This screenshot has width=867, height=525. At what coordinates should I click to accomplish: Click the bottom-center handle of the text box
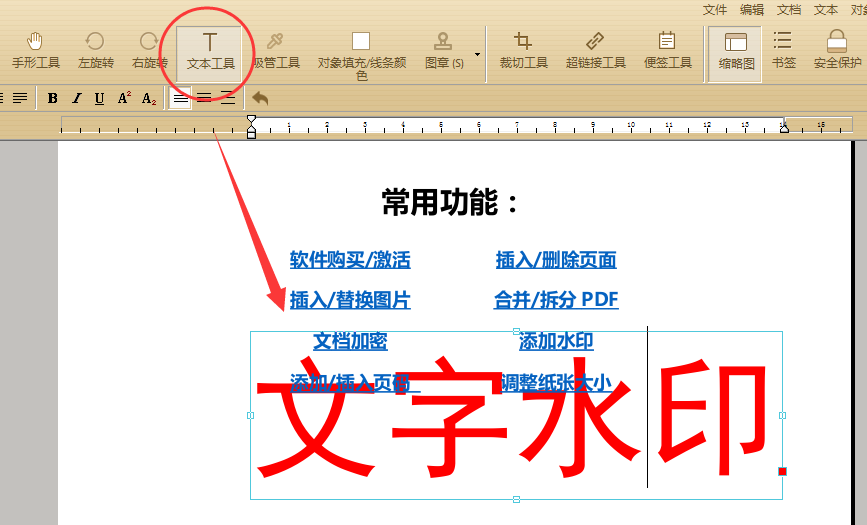516,499
